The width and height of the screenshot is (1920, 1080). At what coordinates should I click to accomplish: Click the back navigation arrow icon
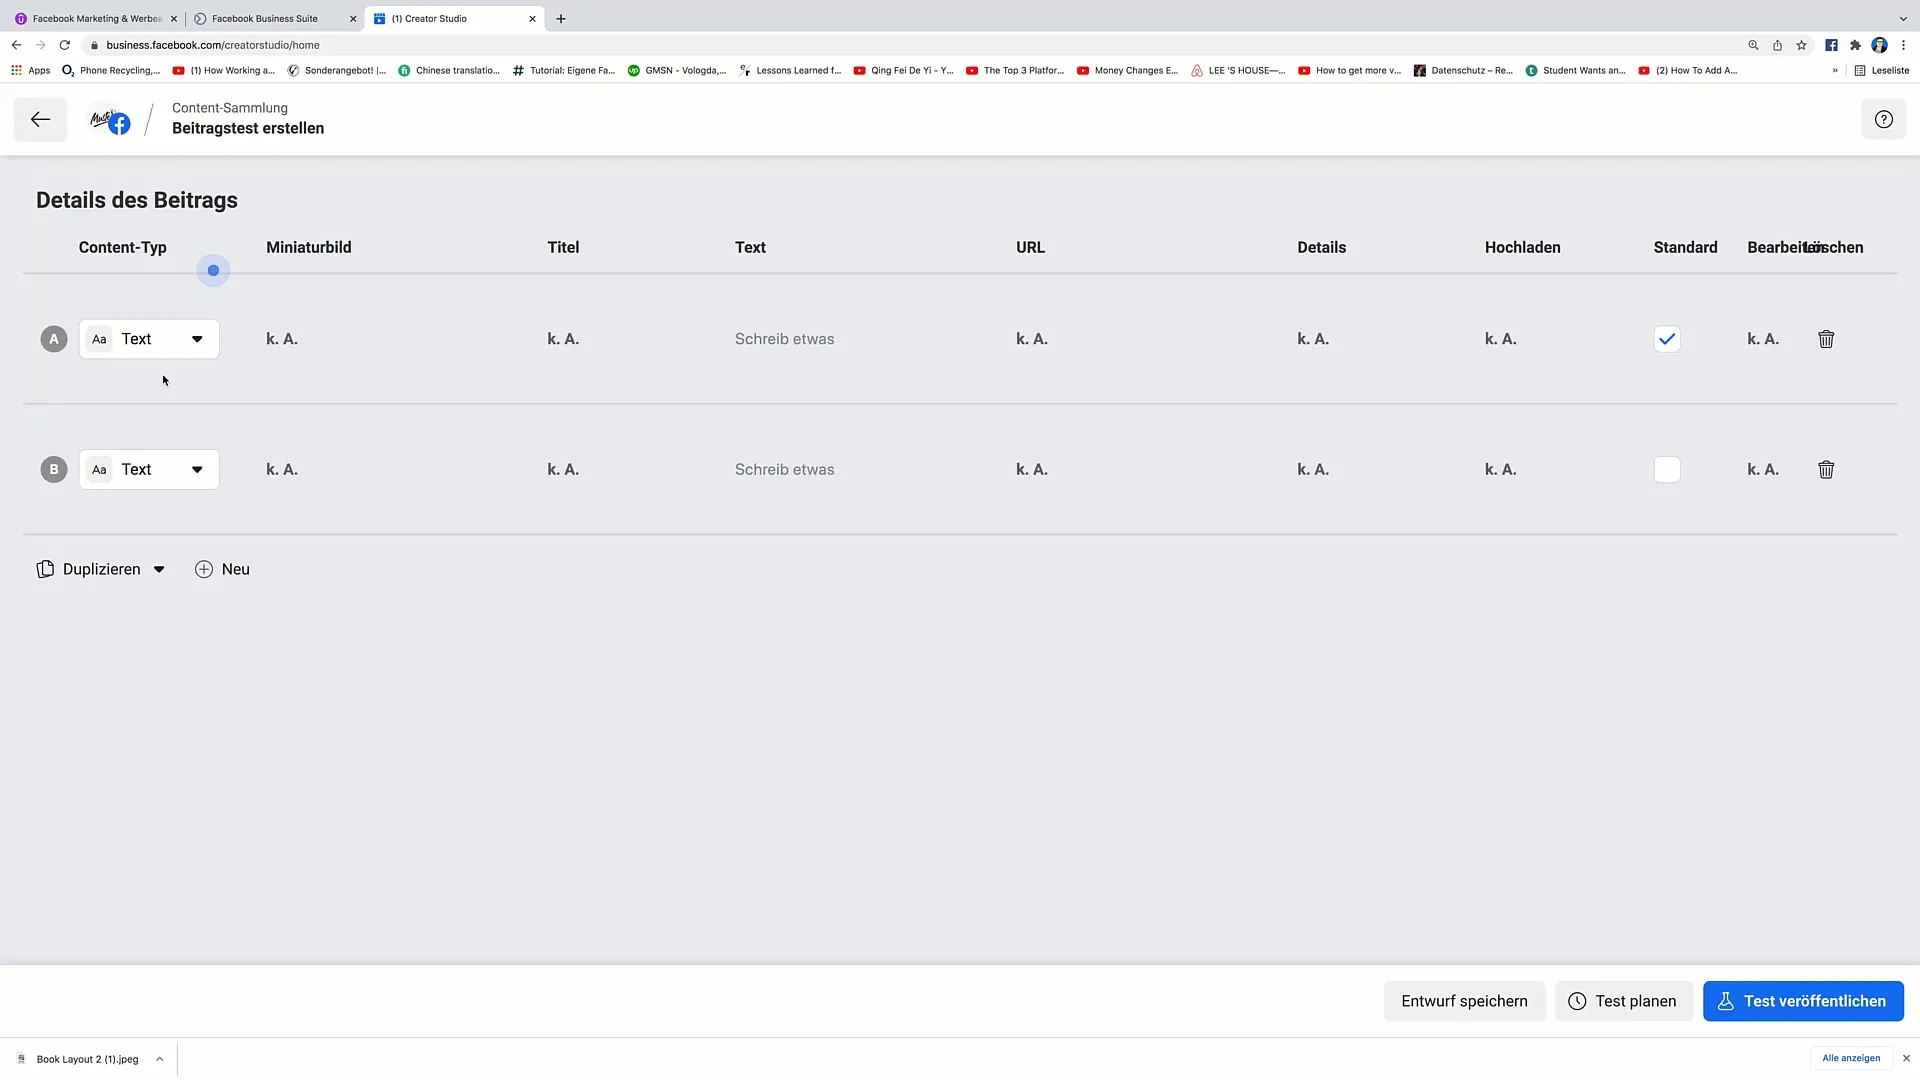(x=40, y=119)
